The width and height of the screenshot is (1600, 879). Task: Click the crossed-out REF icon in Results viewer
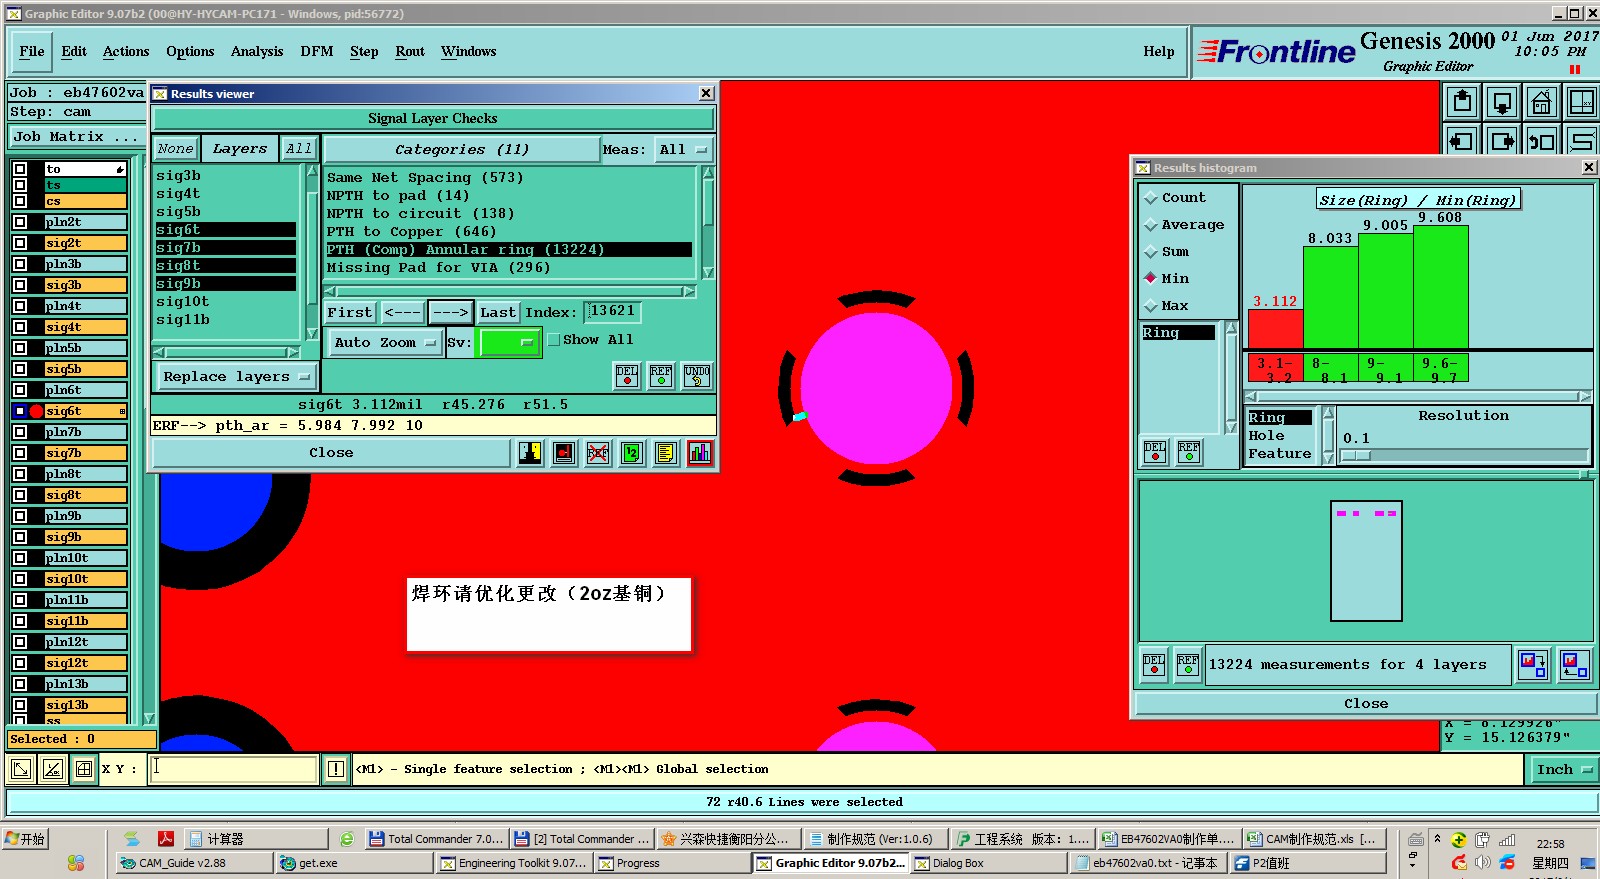click(598, 453)
